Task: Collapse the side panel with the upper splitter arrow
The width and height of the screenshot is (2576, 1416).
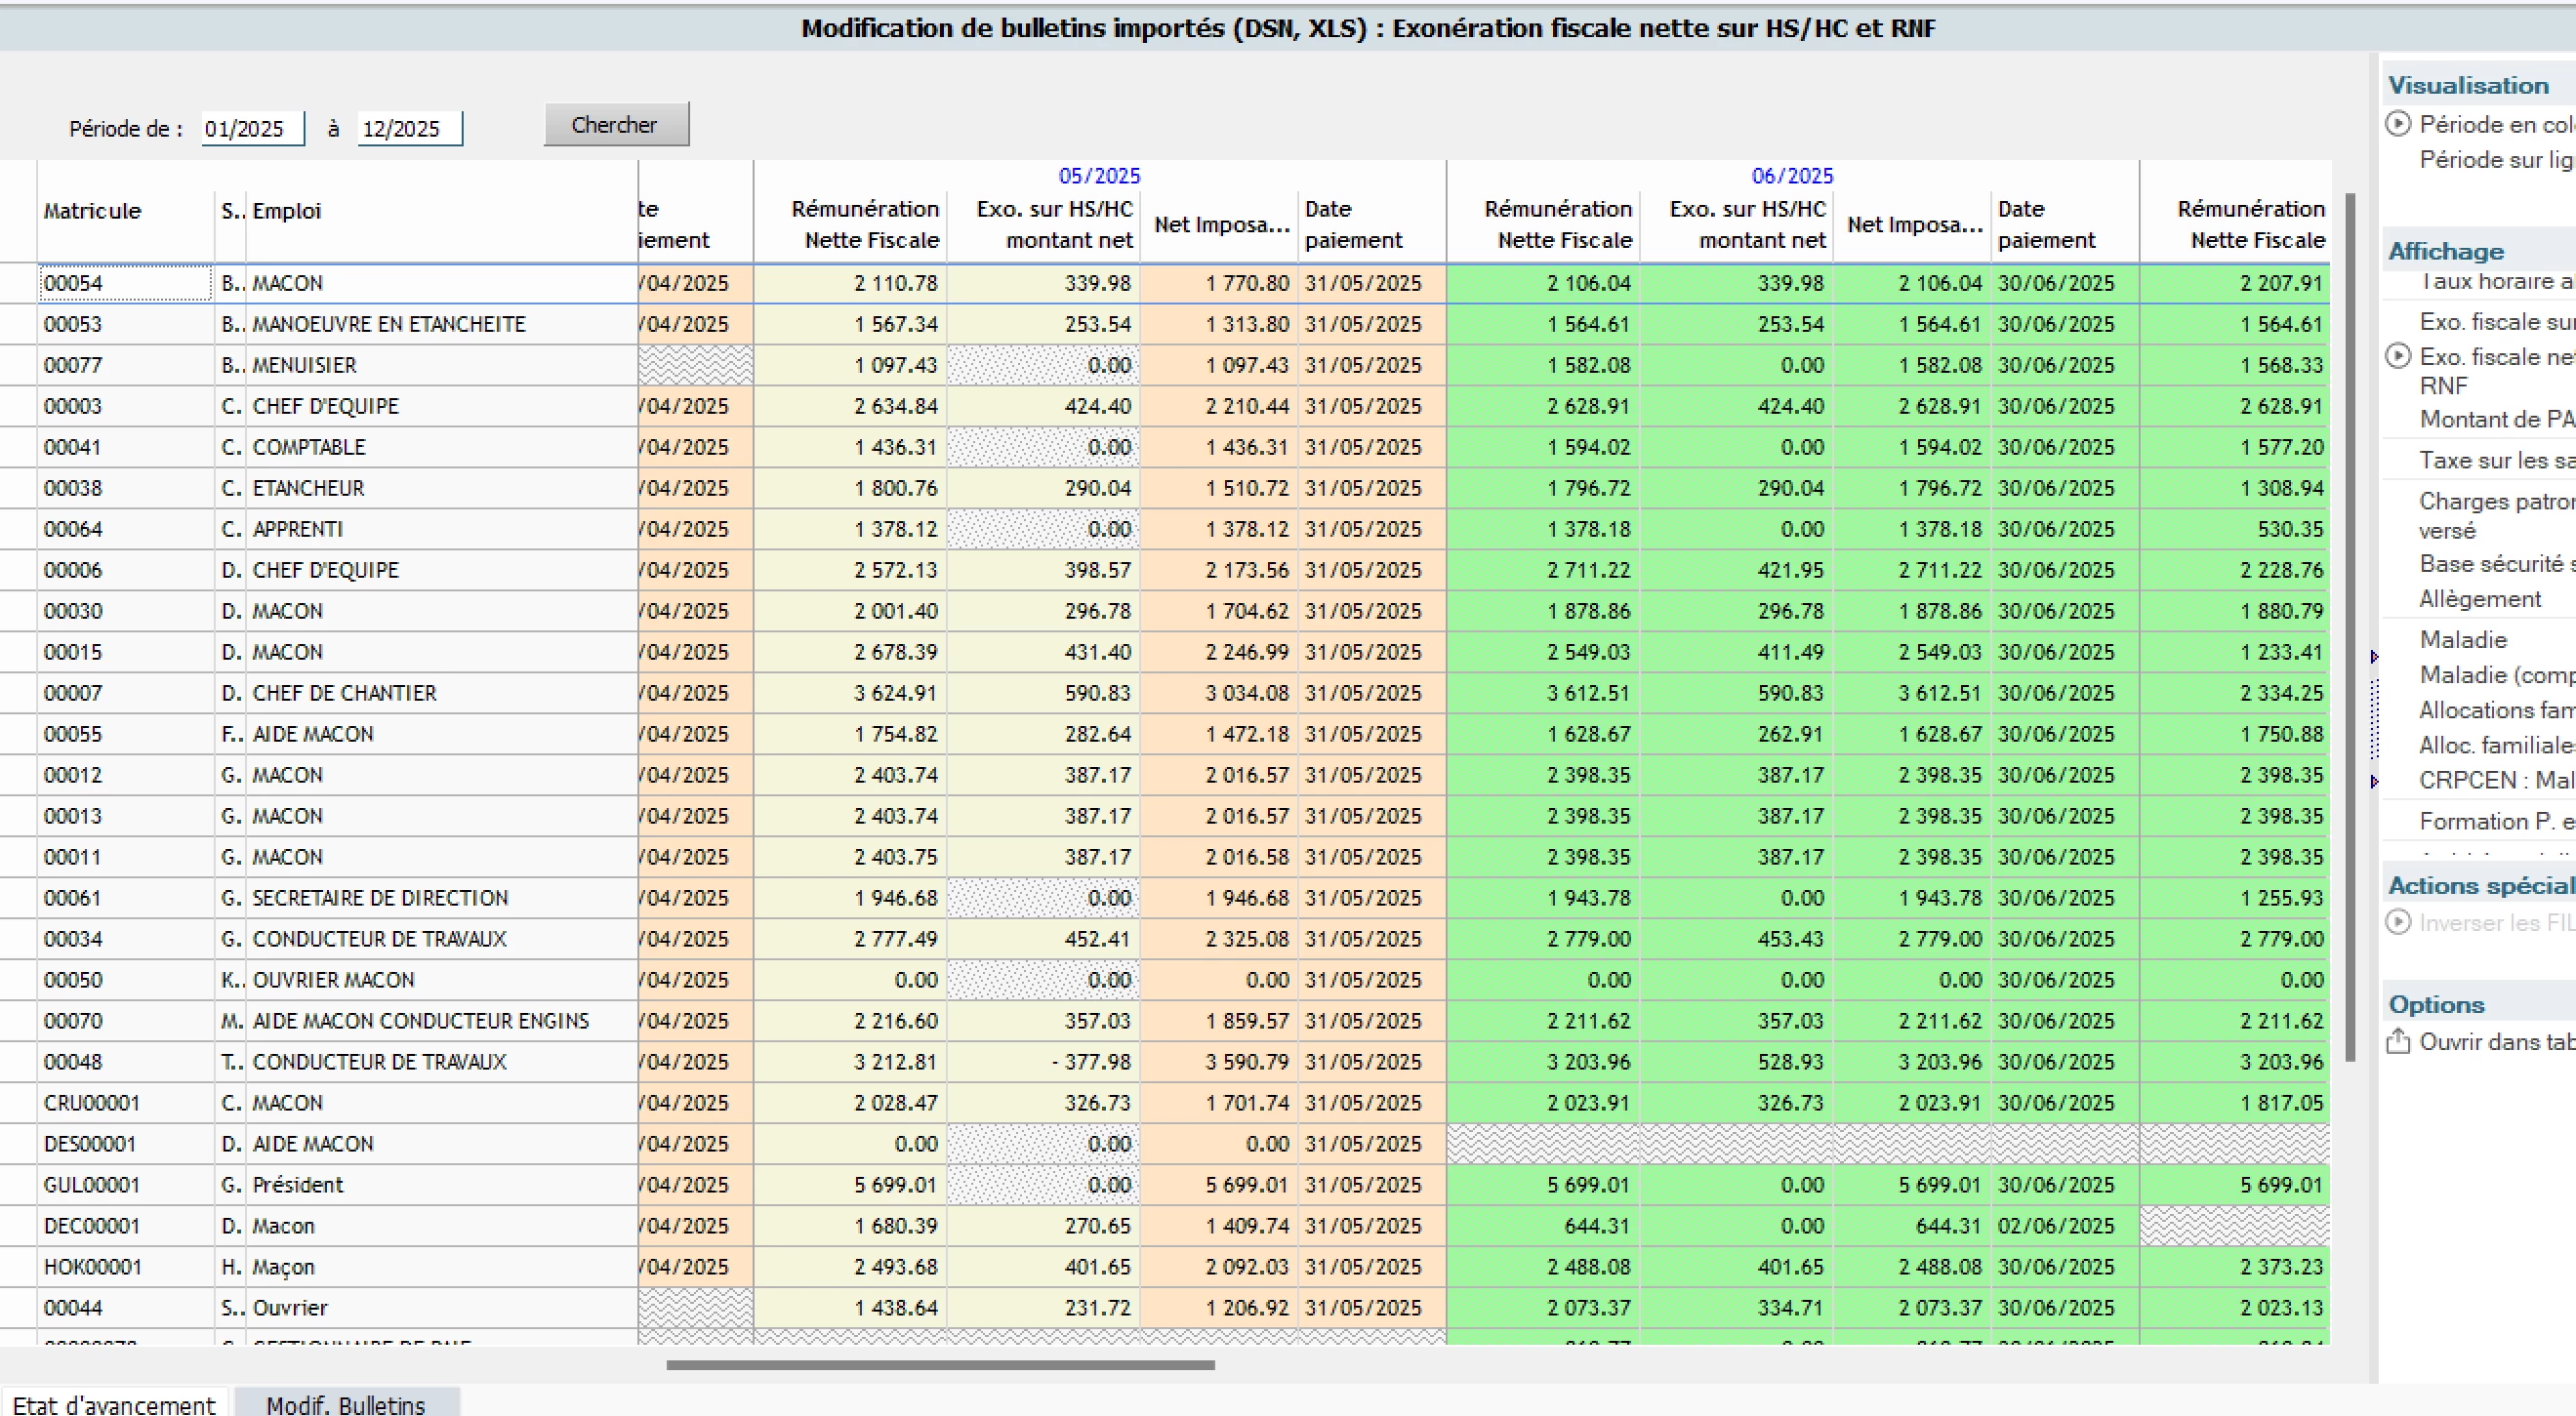Action: pyautogui.click(x=2374, y=657)
